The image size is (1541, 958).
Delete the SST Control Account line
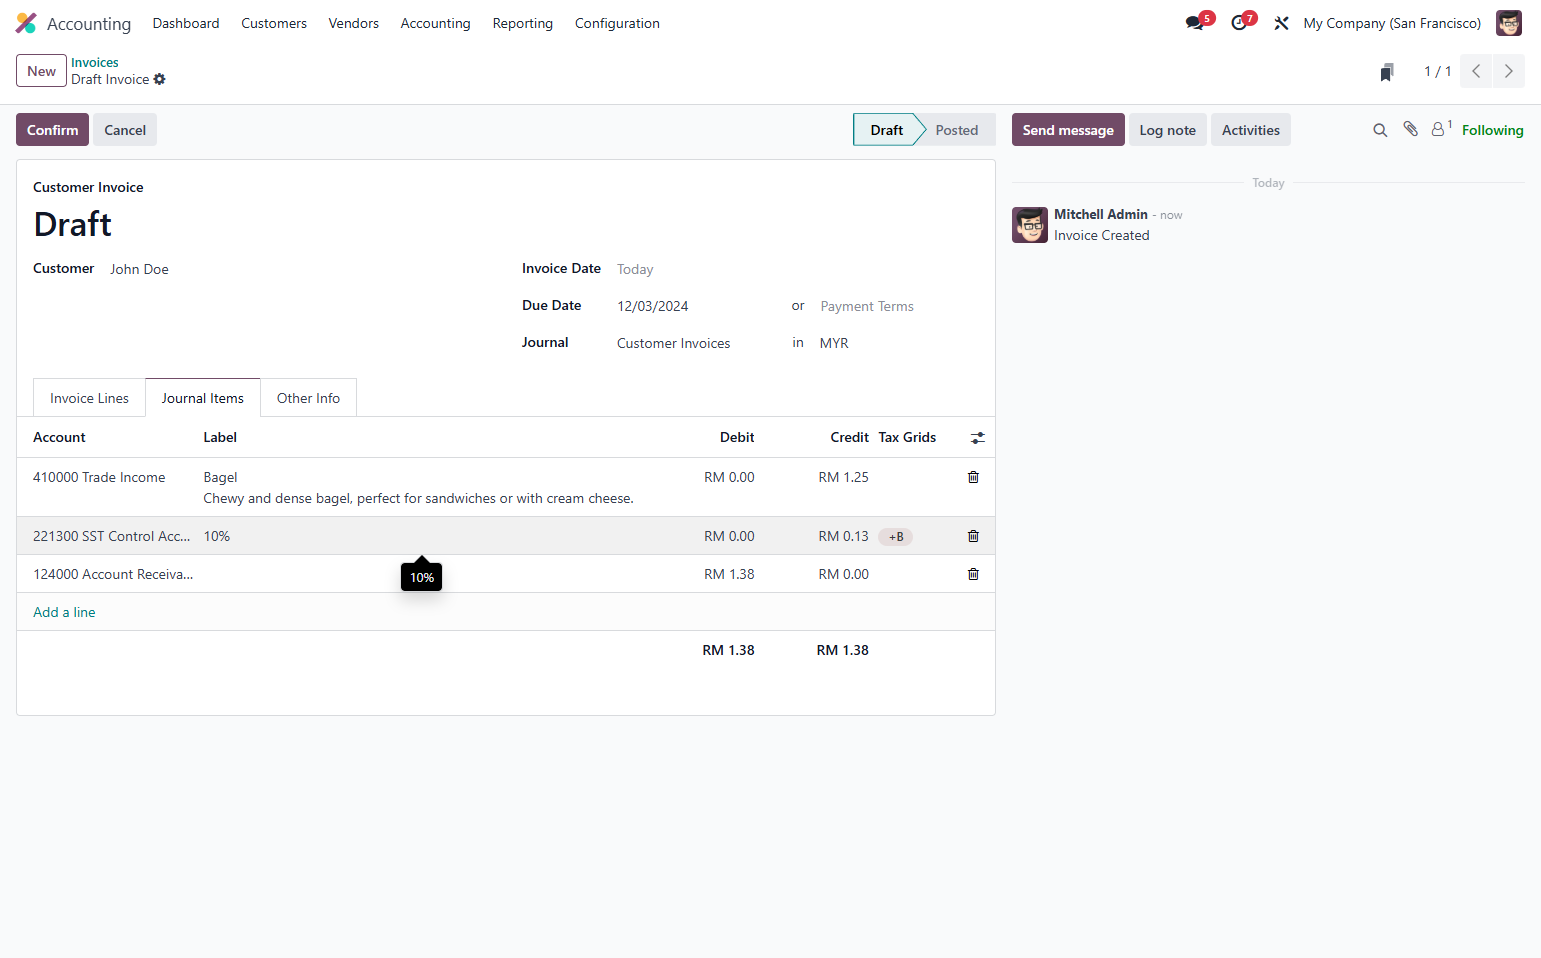[973, 536]
